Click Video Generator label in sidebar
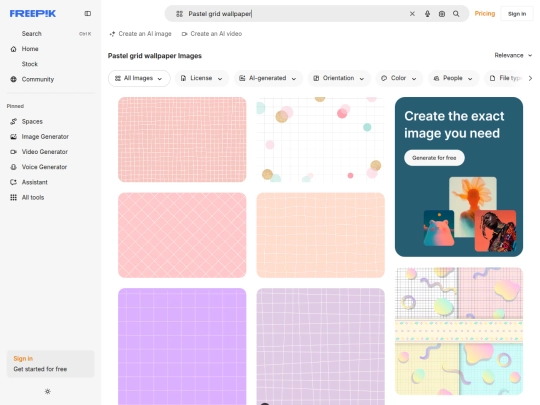The image size is (540, 405). pyautogui.click(x=45, y=152)
